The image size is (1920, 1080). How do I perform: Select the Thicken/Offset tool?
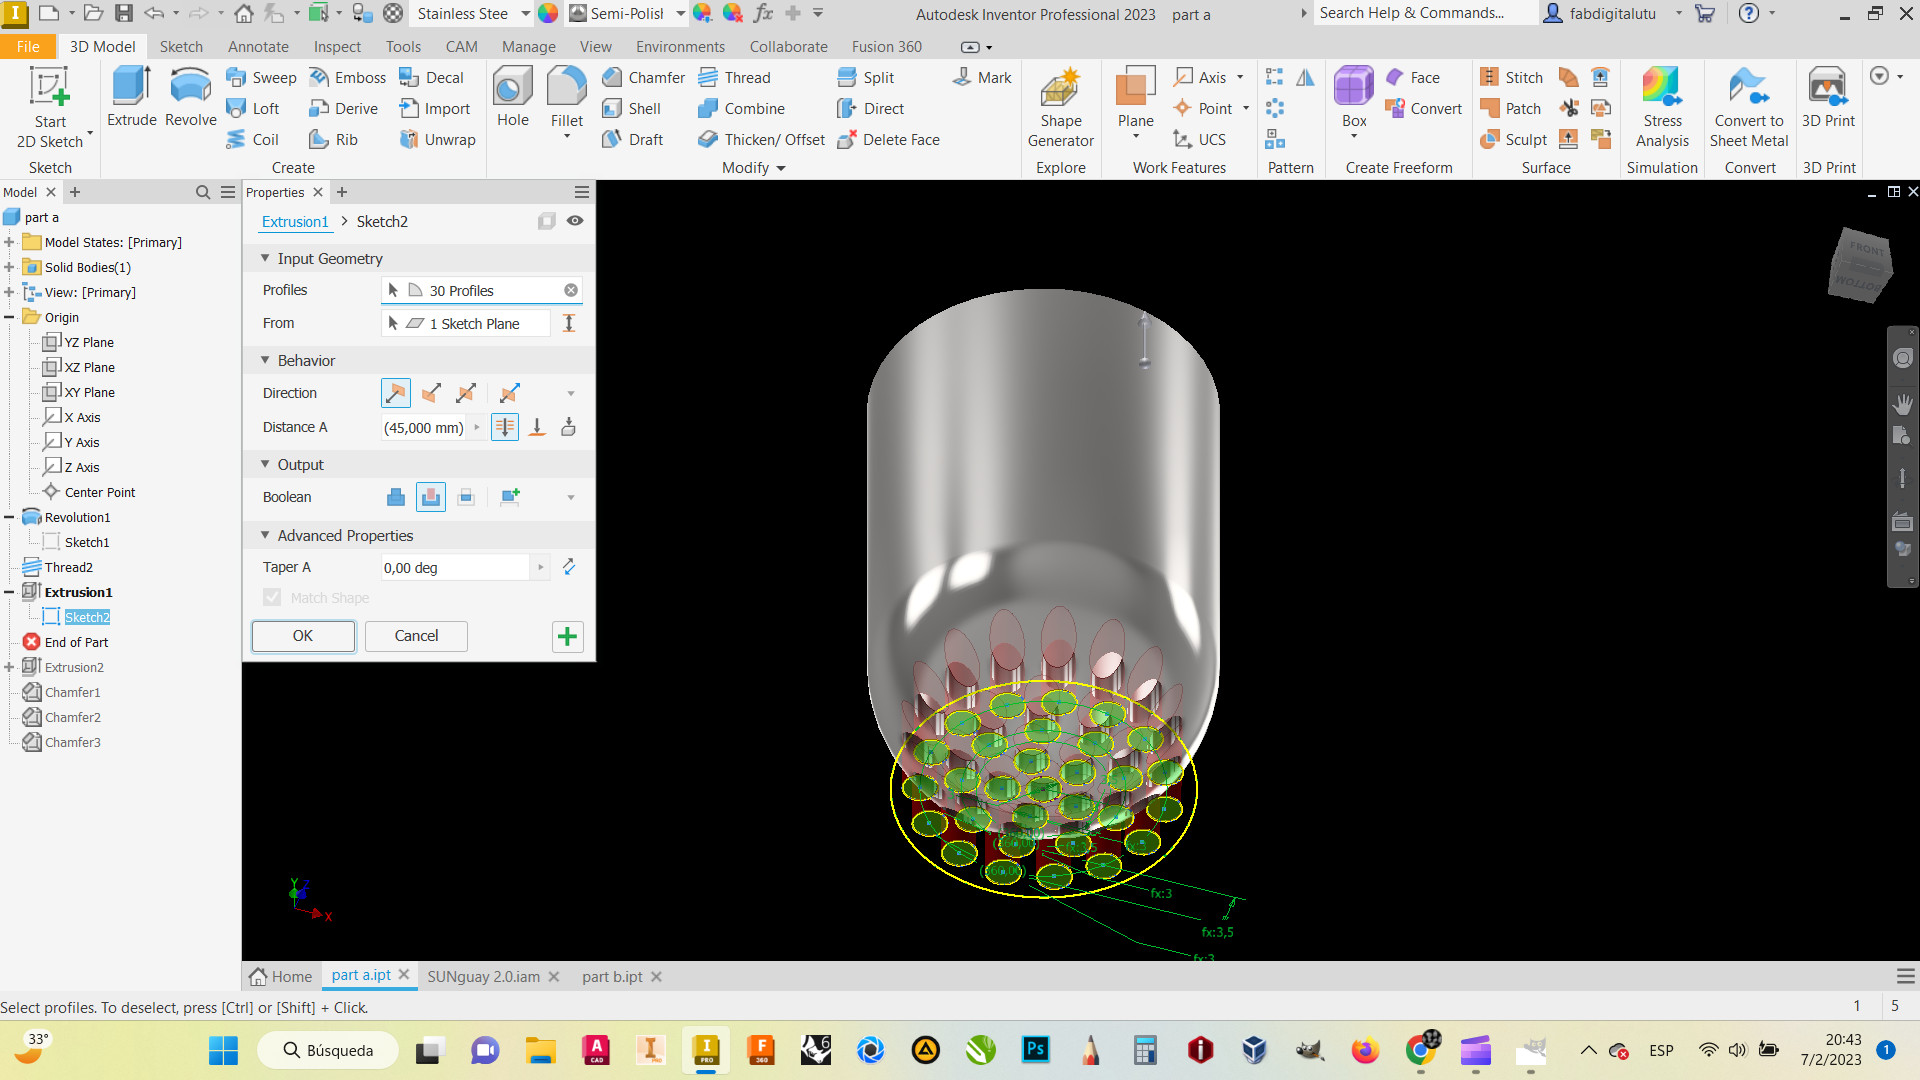click(x=762, y=139)
